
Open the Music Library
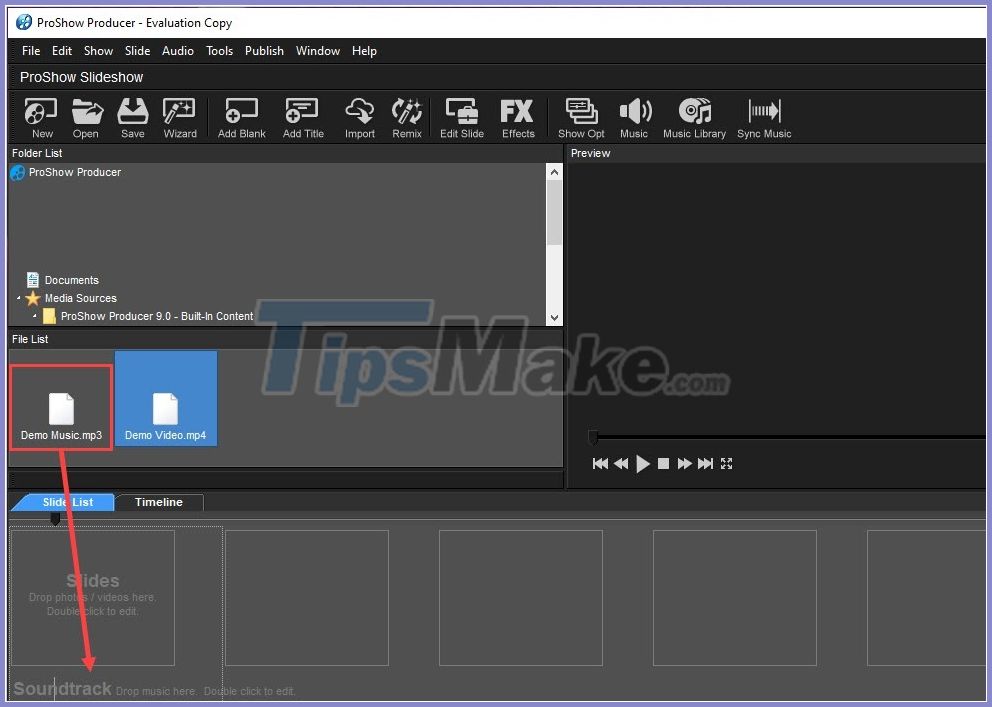pos(694,117)
